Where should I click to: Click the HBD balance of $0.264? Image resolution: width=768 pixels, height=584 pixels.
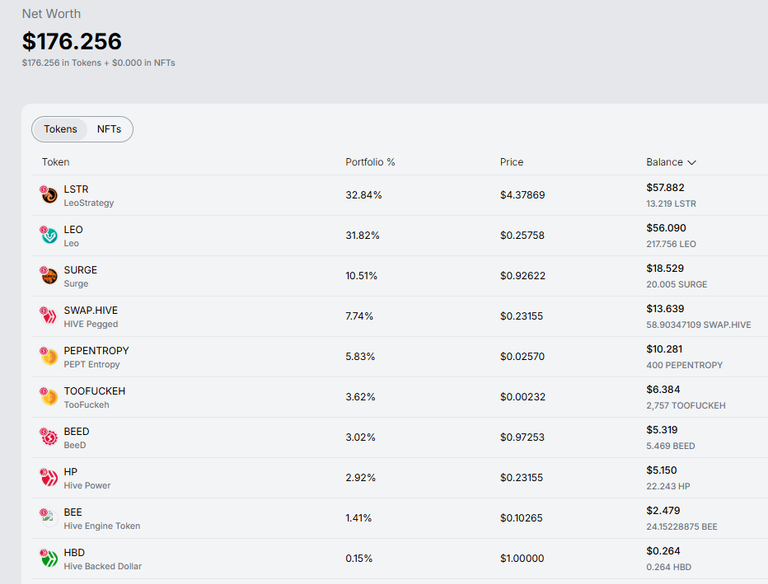[x=663, y=551]
